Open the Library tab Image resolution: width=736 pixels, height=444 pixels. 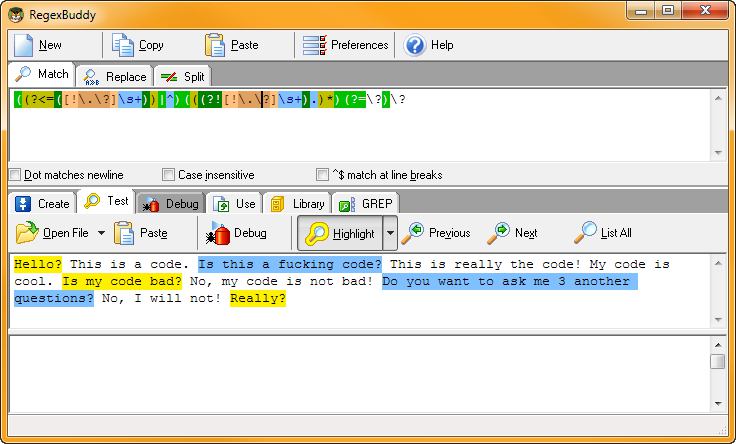coord(297,204)
